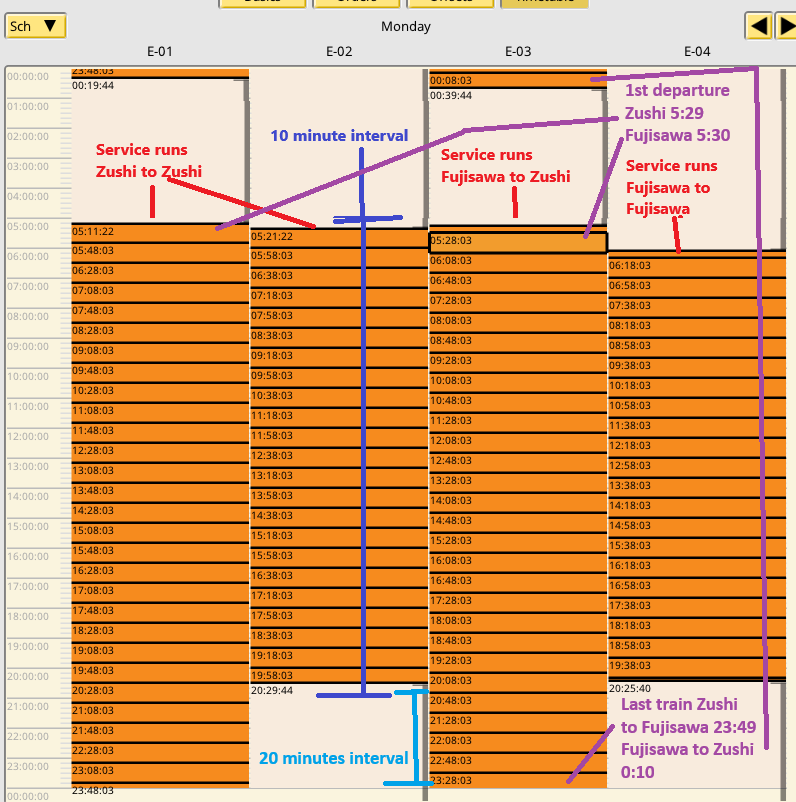Select the 08:18:03 trip in E-04
The image size is (796, 802).
697,327
